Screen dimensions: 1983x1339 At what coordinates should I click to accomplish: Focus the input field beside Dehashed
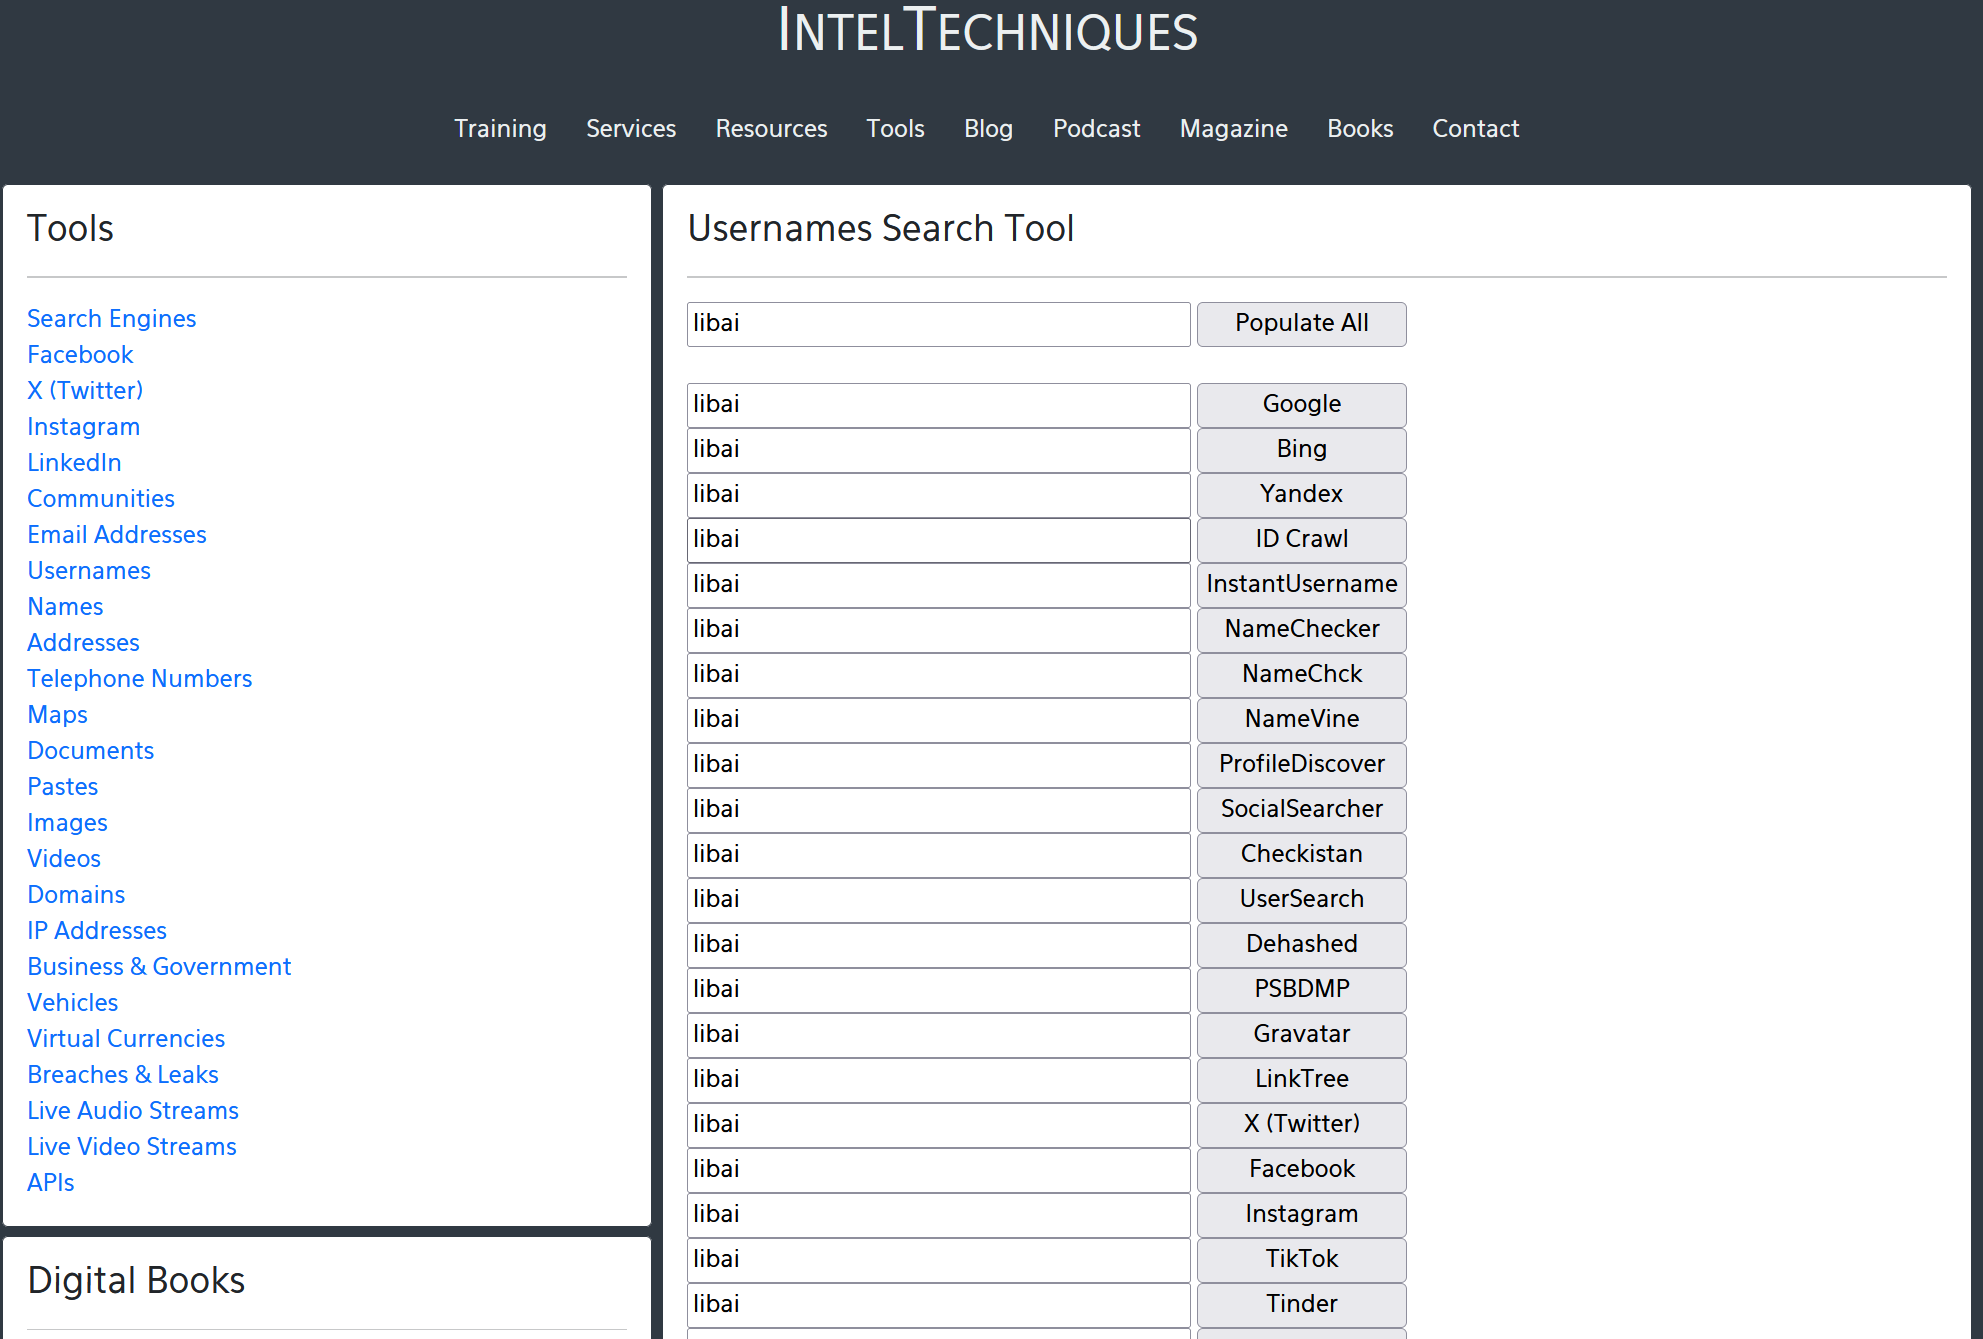click(938, 945)
